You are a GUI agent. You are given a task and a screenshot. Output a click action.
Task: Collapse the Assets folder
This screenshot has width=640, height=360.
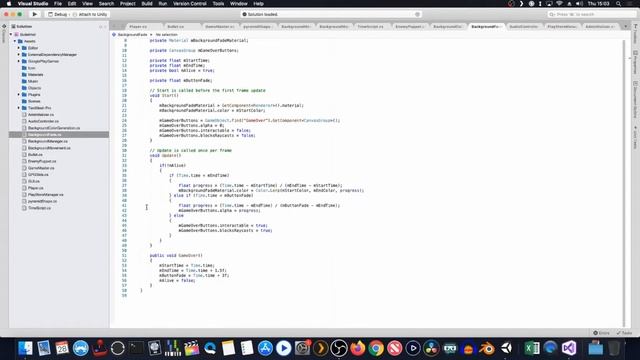tap(15, 41)
